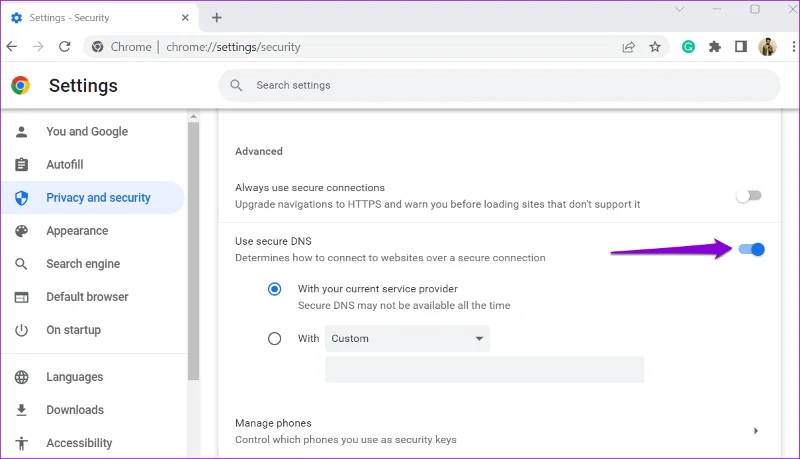The image size is (800, 459).
Task: Open Appearance settings
Action: 77,231
